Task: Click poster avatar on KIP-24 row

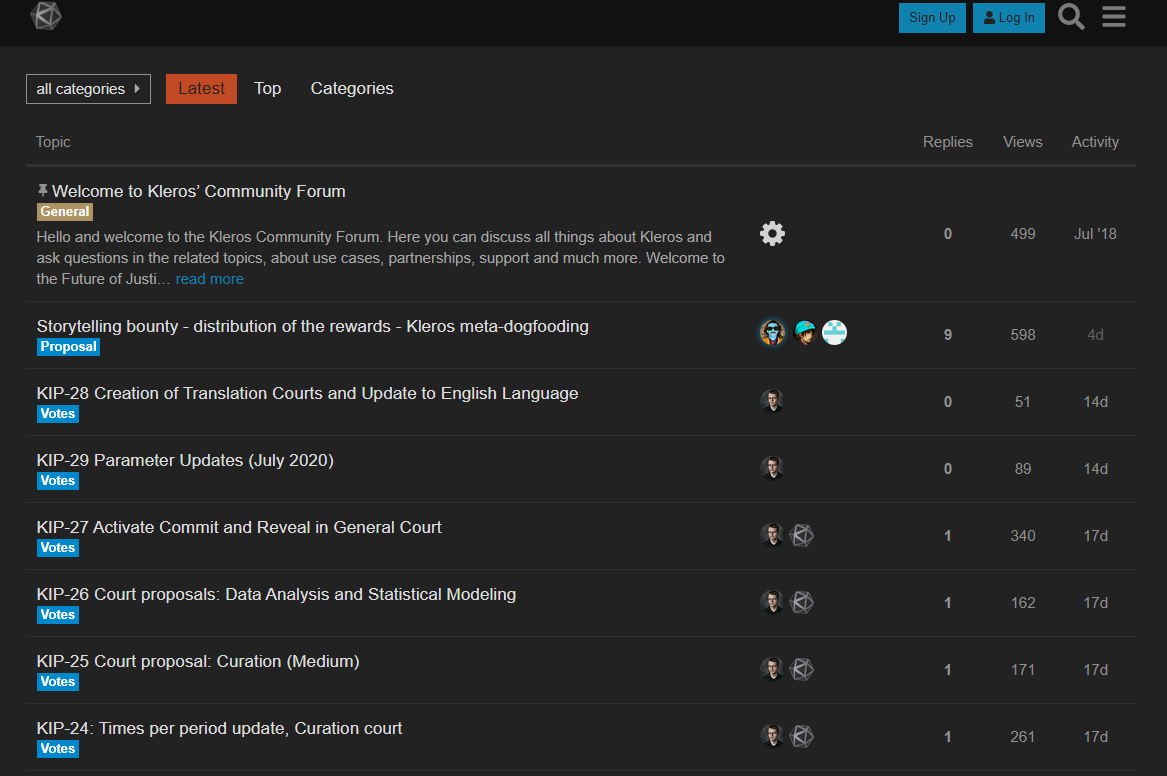Action: point(773,736)
